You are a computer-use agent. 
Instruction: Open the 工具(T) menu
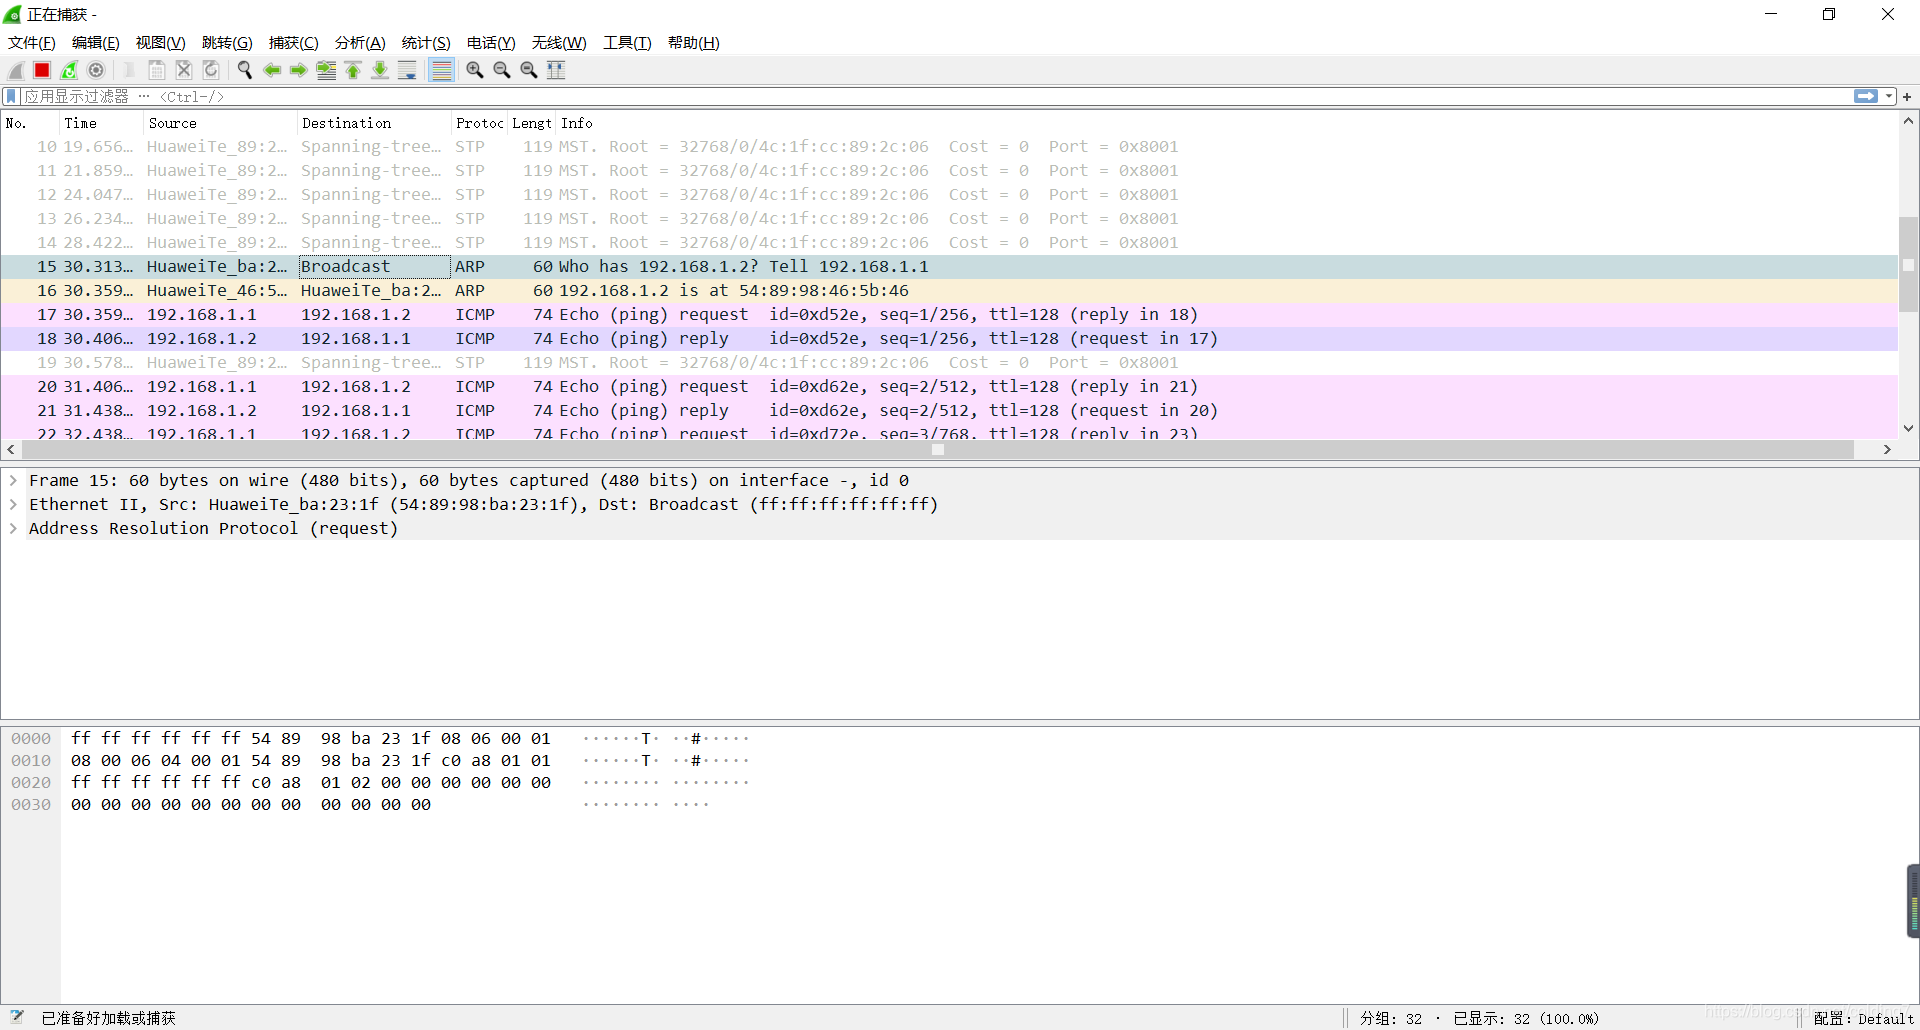(x=627, y=43)
